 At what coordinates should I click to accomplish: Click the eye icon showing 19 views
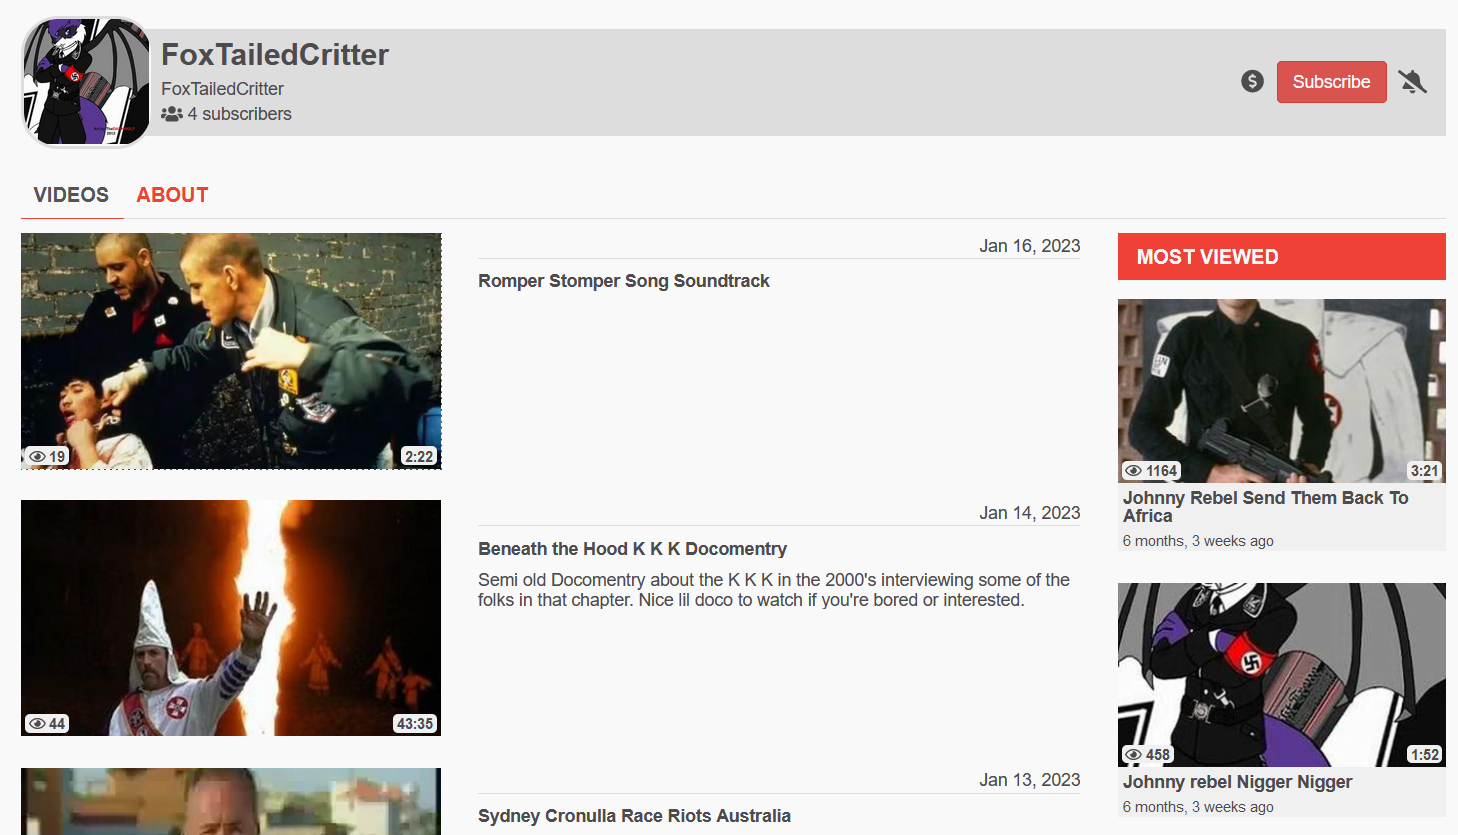tap(37, 457)
